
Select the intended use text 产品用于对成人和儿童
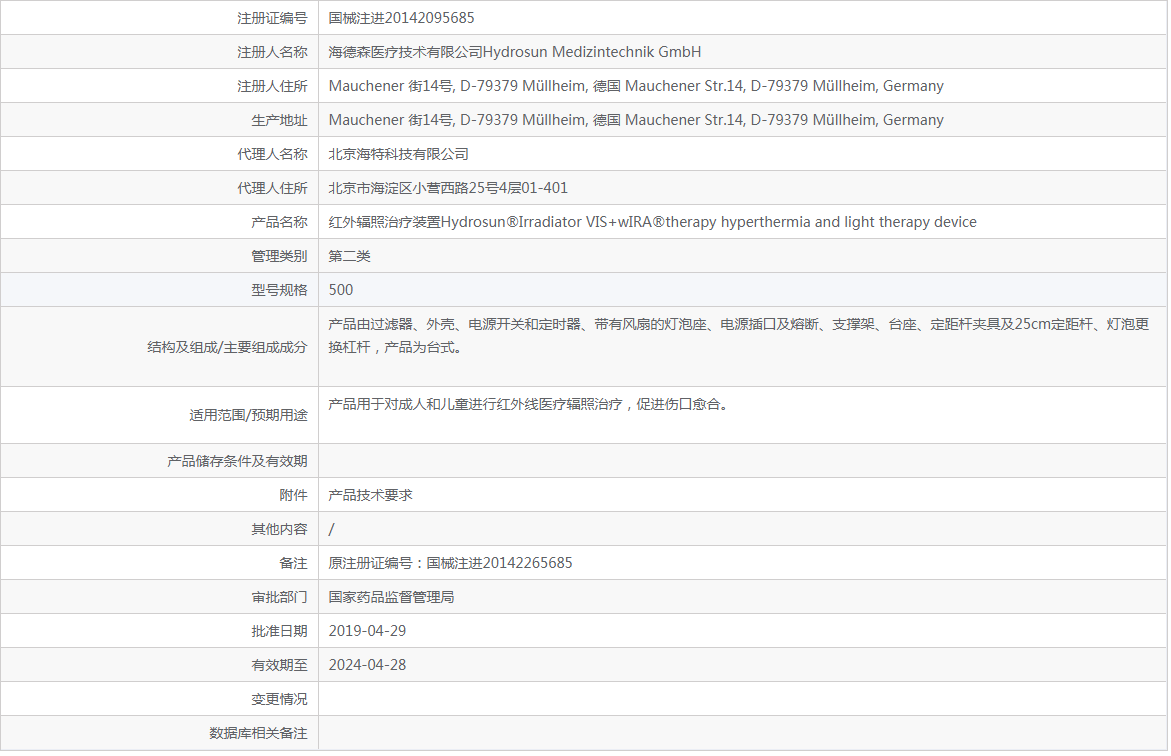click(529, 404)
